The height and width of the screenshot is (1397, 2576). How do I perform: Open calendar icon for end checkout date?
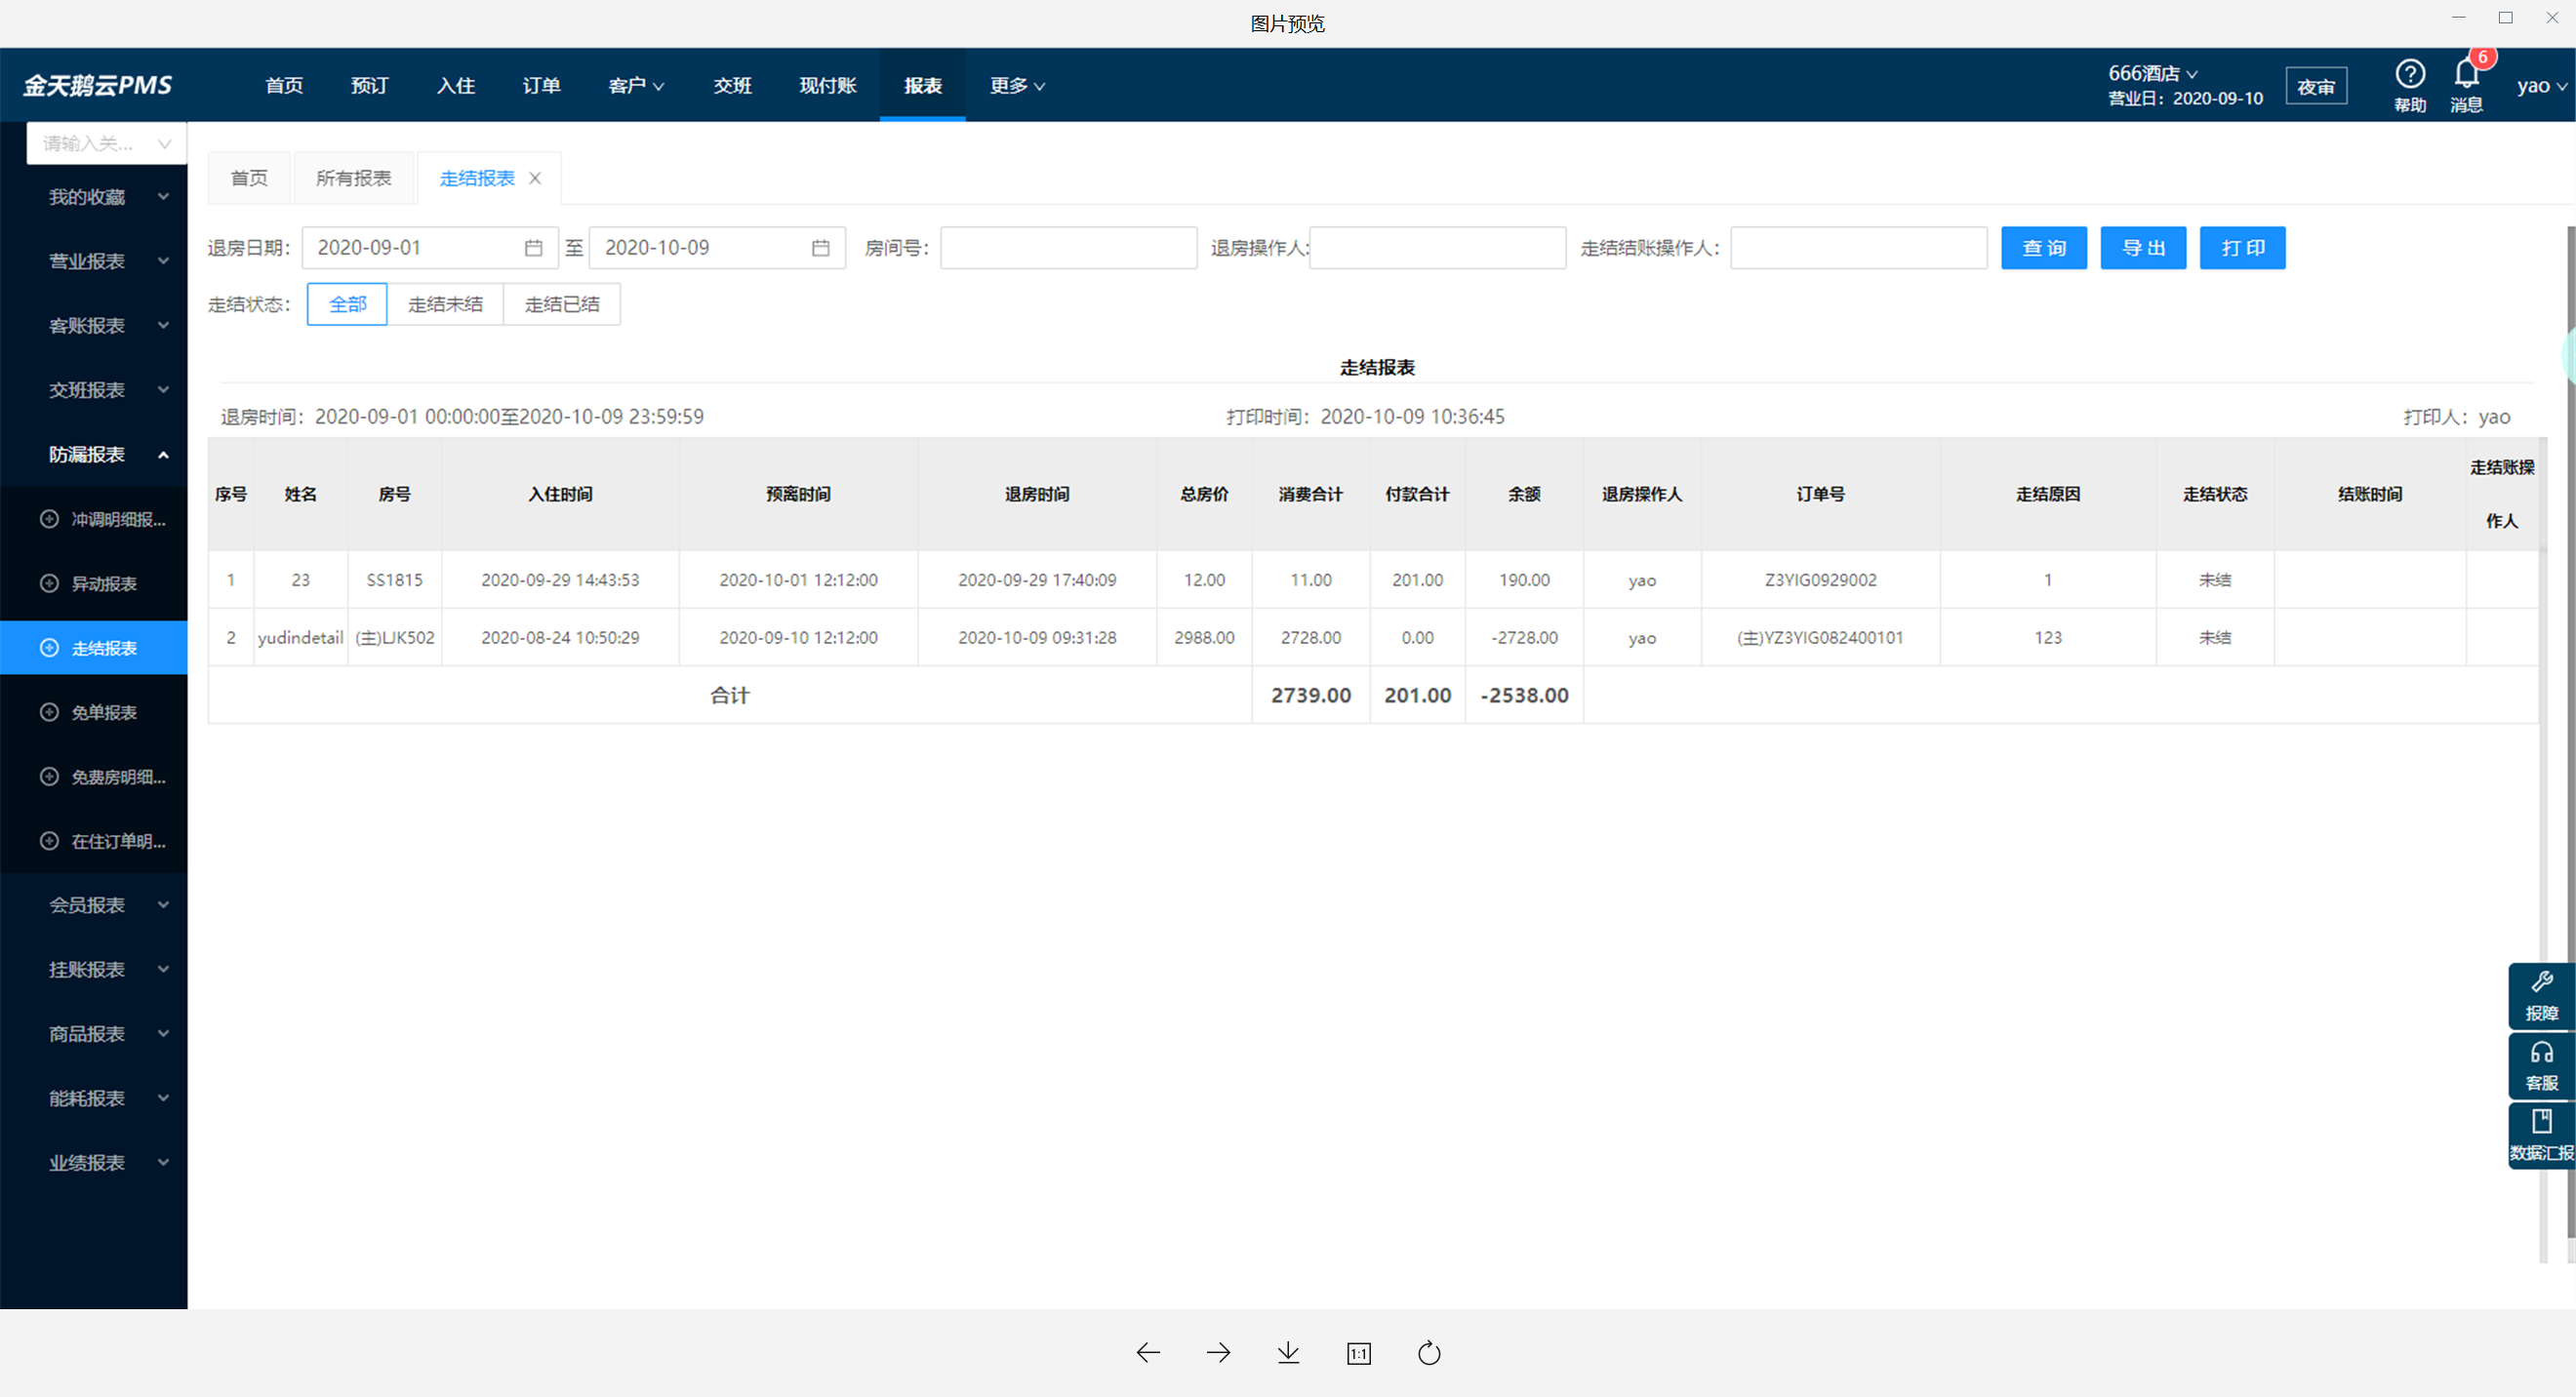point(821,248)
